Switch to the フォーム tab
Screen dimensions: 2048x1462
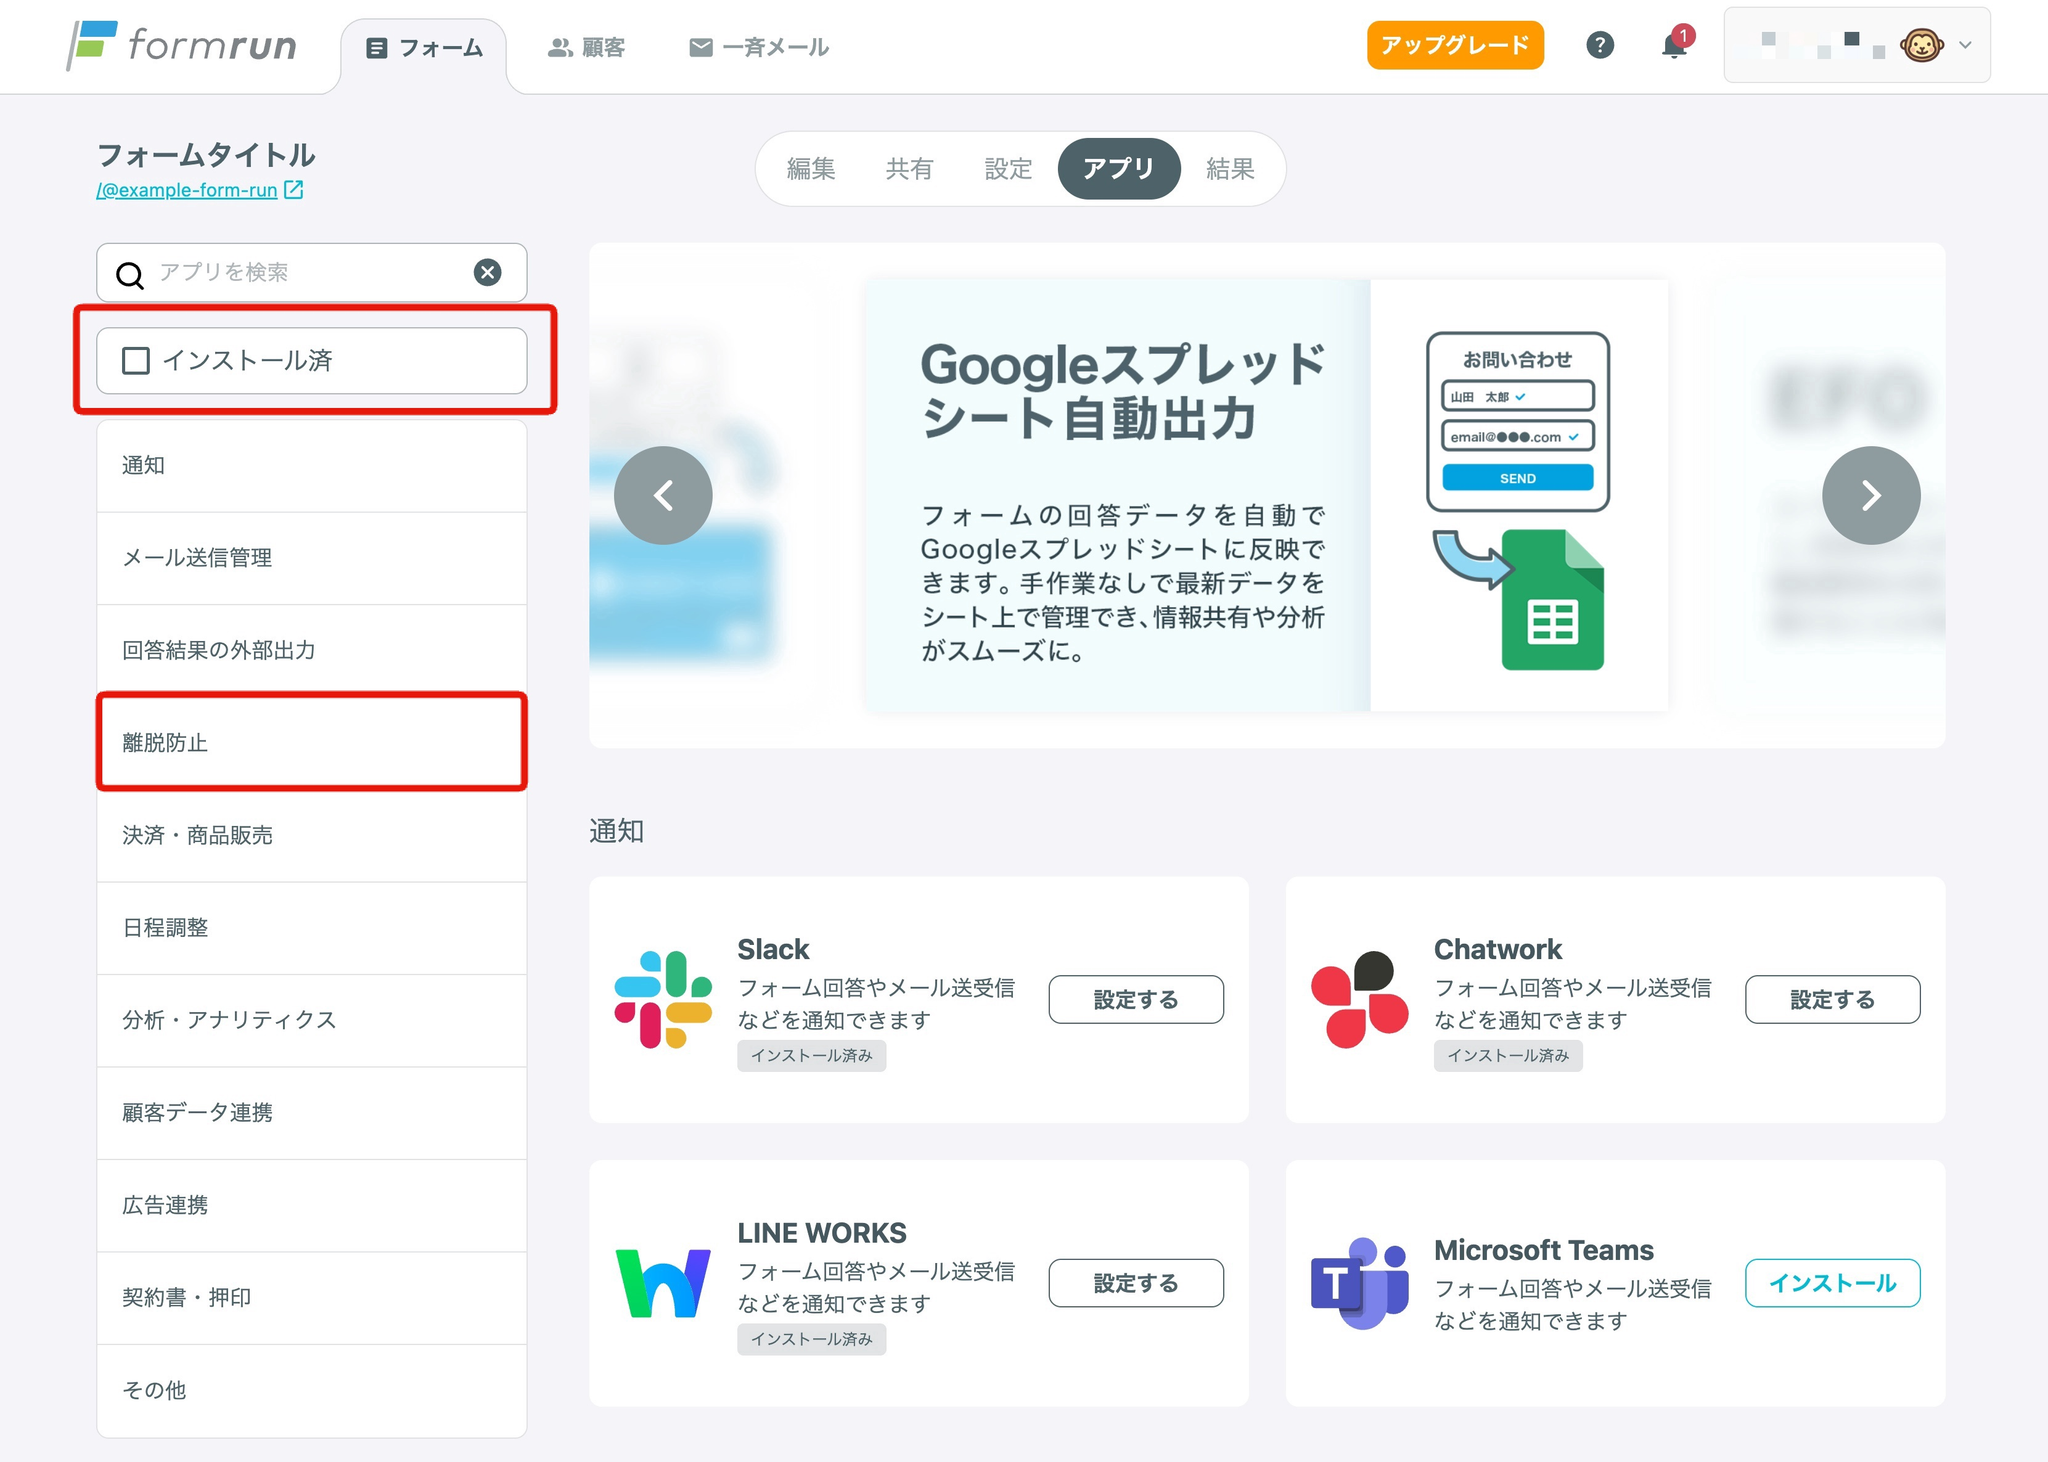point(424,48)
